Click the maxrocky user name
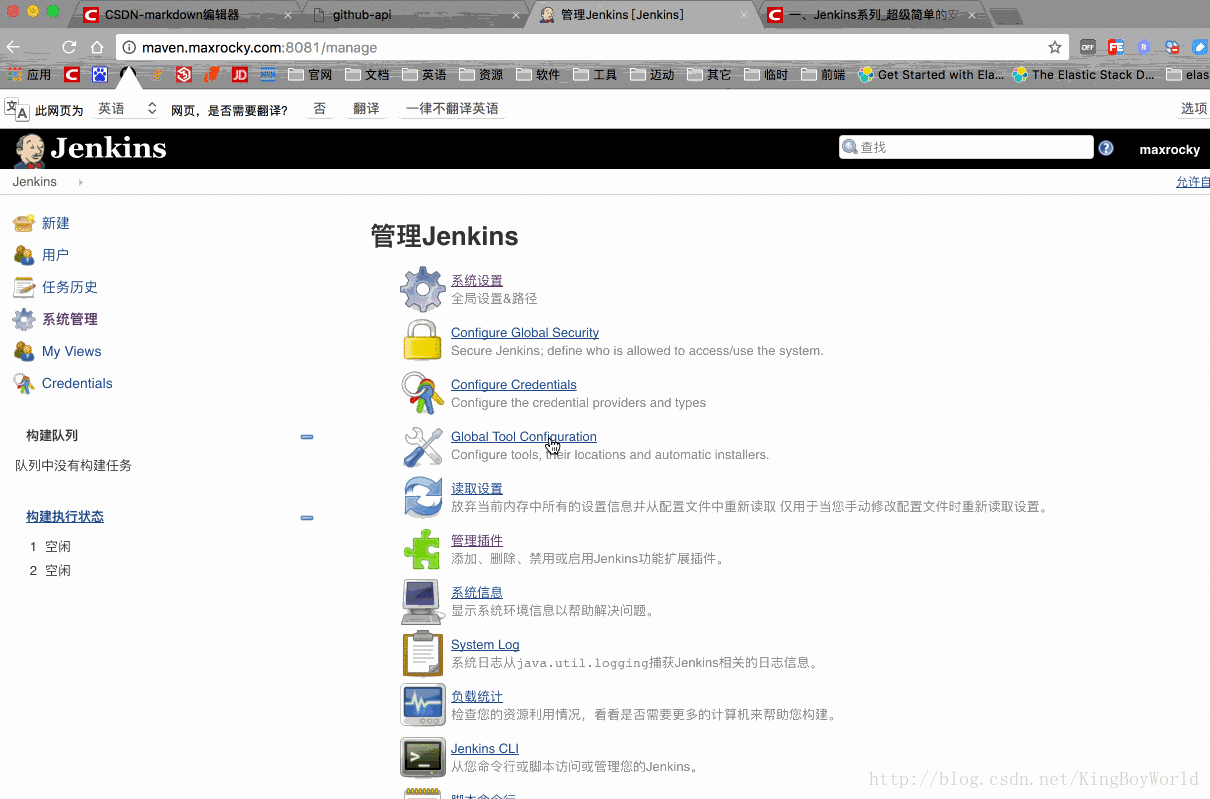The width and height of the screenshot is (1210, 799). tap(1169, 149)
